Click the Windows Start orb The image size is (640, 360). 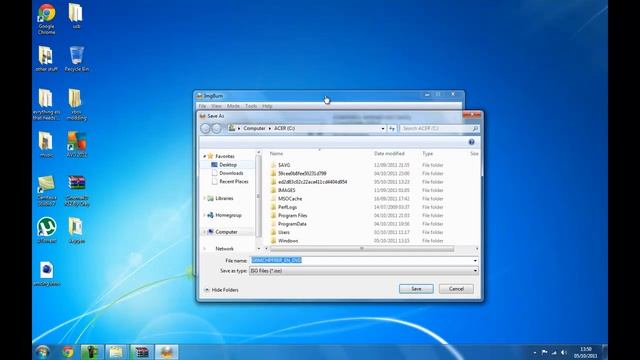[42, 352]
